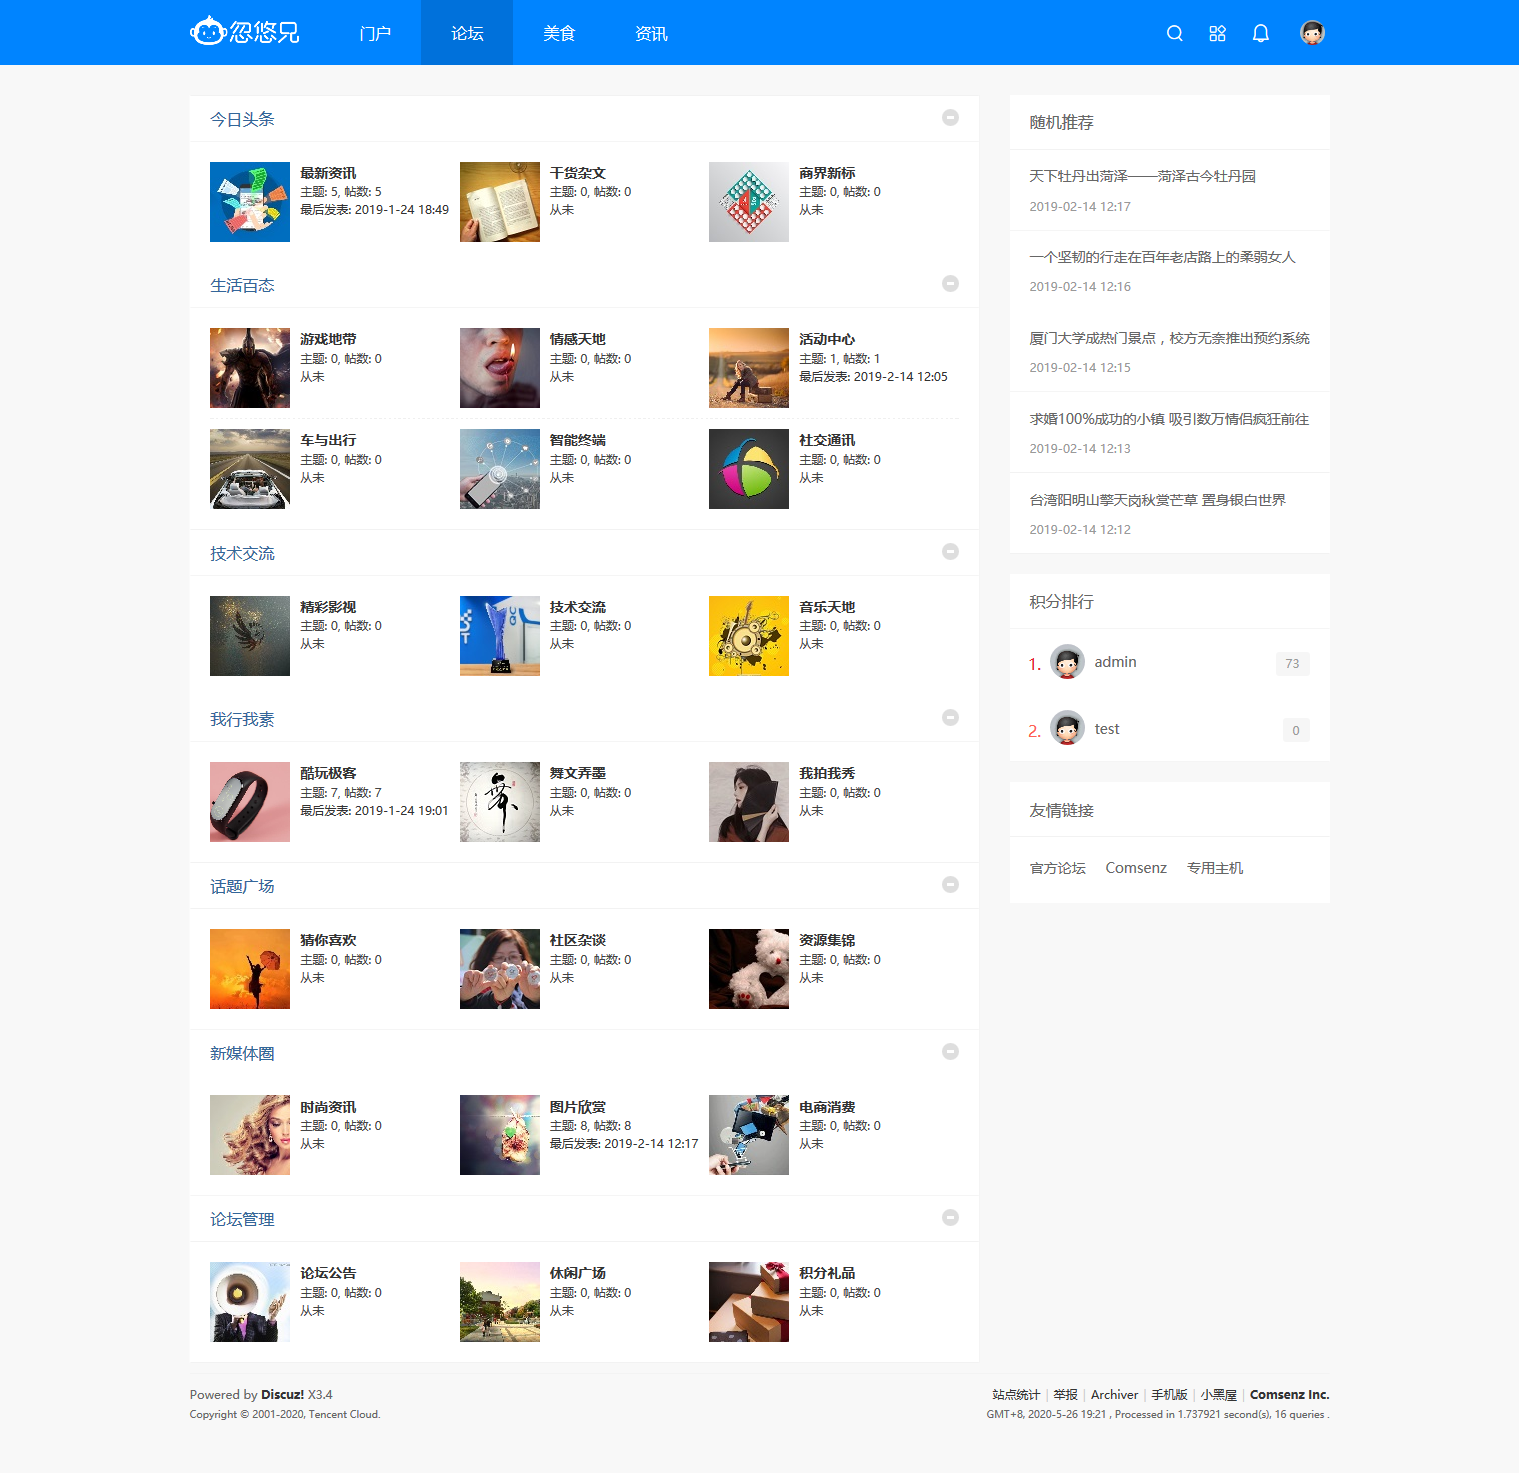Open the 美食 nav tab
Viewport: 1519px width, 1473px height.
559,33
